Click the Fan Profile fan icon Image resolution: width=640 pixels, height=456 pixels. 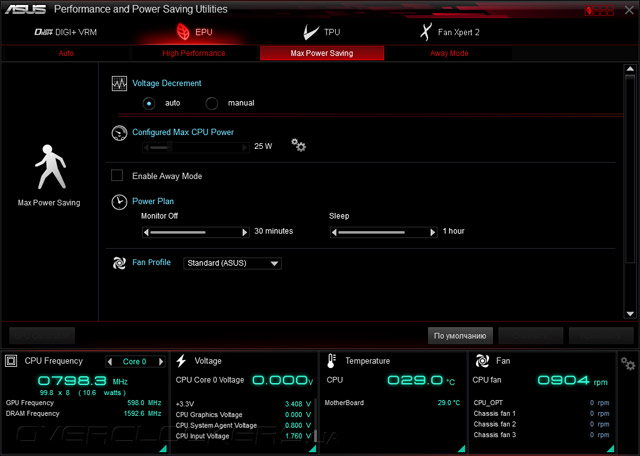pos(119,263)
